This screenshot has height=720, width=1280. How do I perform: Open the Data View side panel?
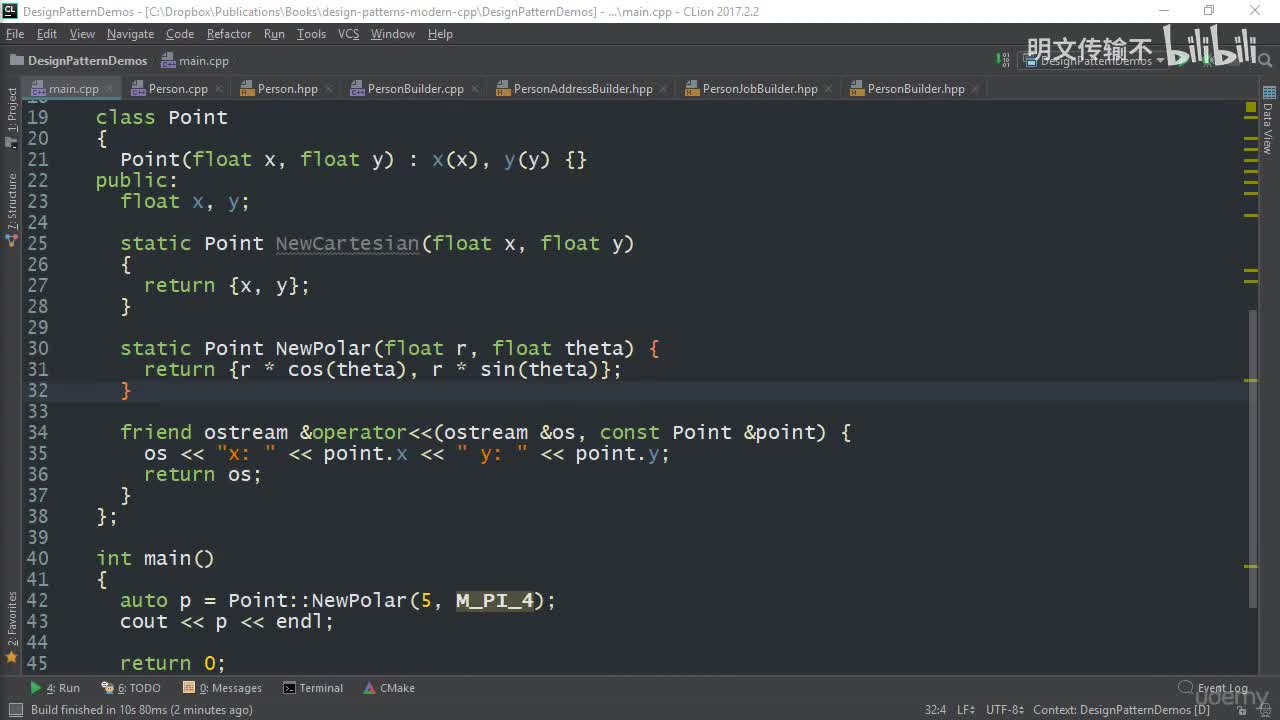(1268, 120)
